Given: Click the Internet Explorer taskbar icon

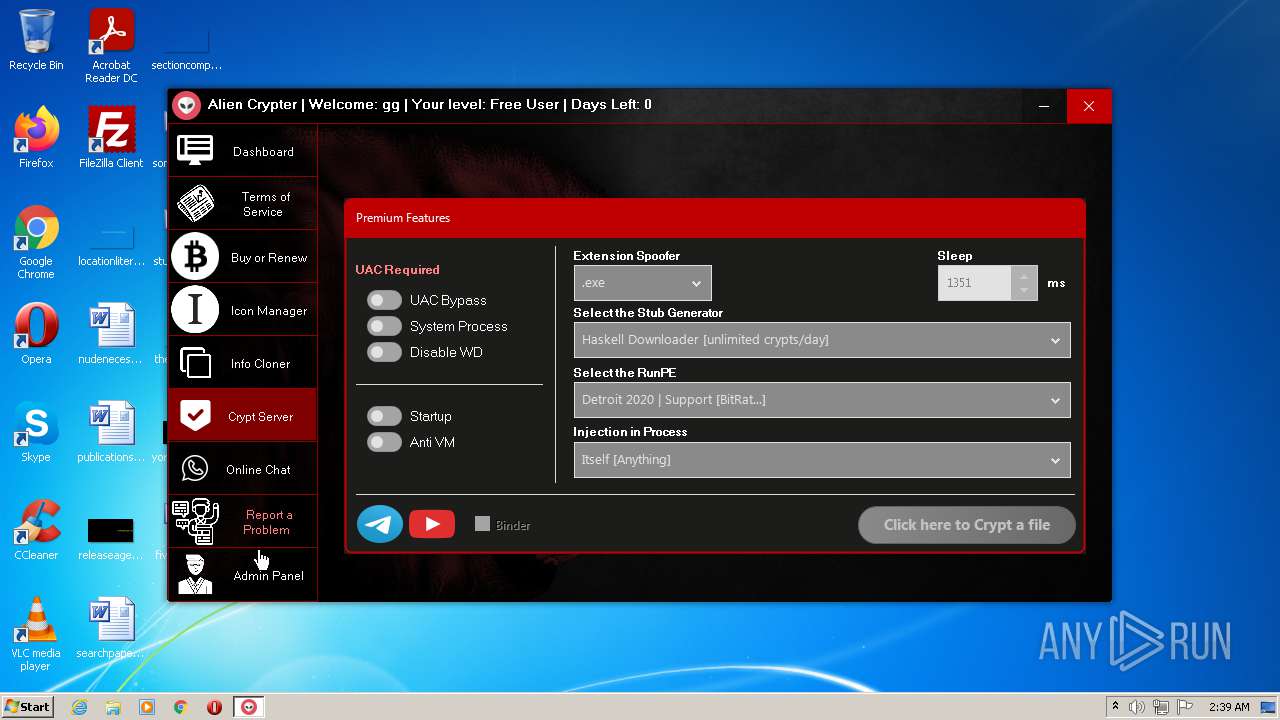Looking at the screenshot, I should coord(79,707).
